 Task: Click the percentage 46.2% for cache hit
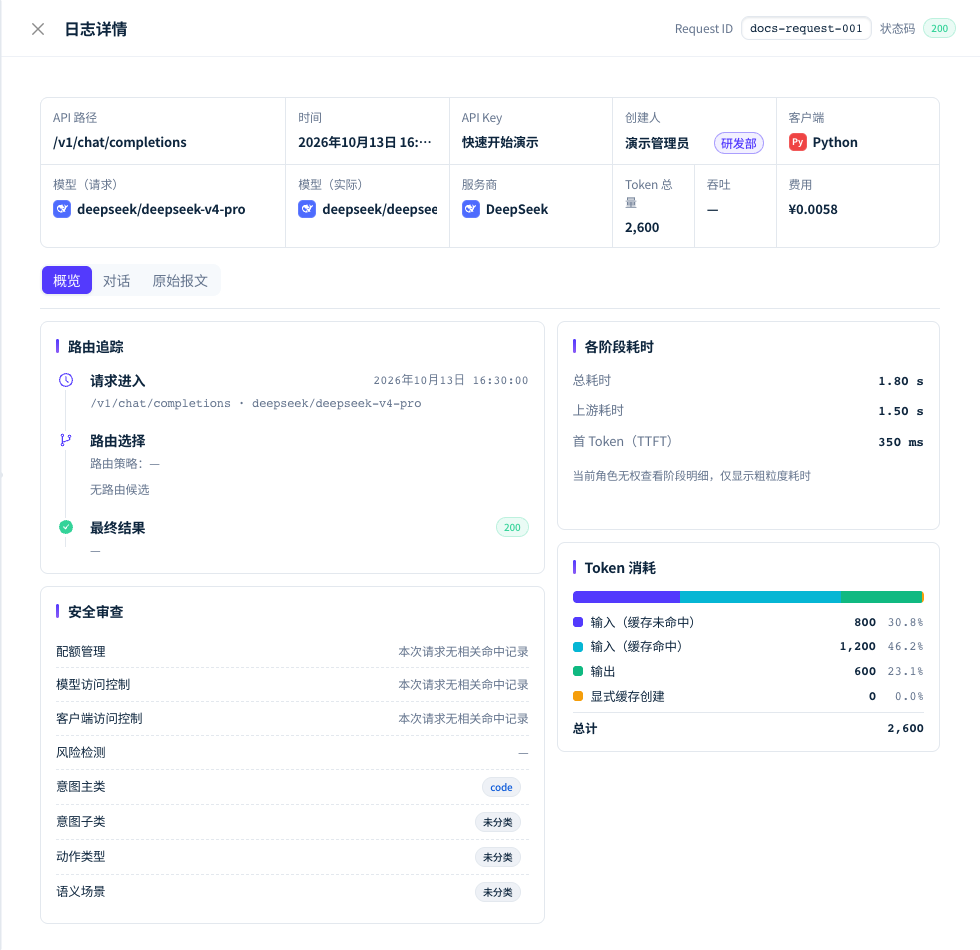[906, 646]
